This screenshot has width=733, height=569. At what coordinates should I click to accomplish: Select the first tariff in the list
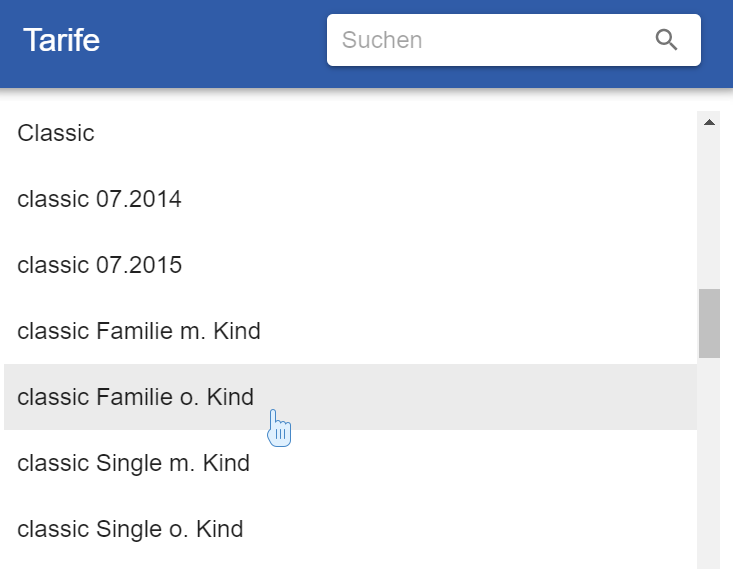tap(56, 133)
